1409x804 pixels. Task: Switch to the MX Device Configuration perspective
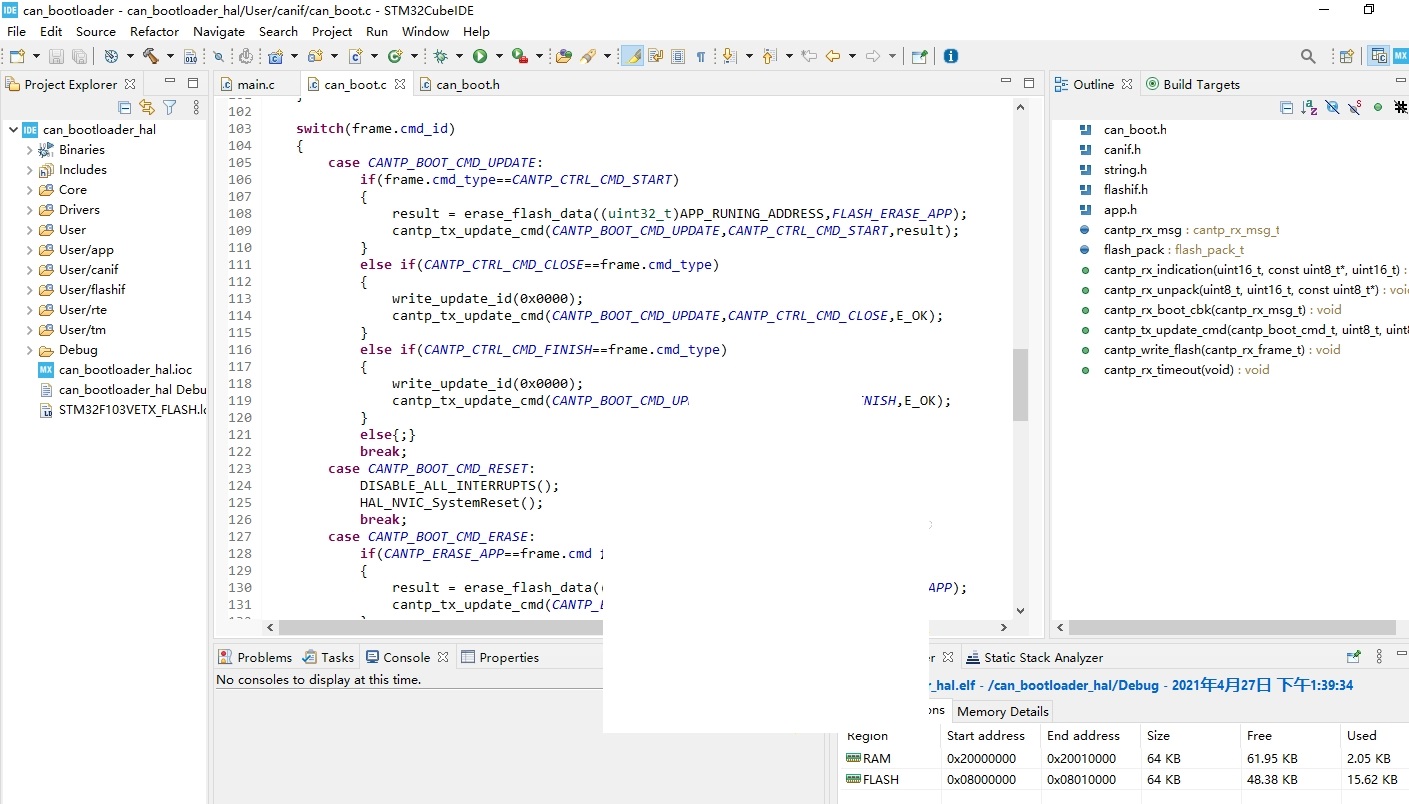point(1401,56)
